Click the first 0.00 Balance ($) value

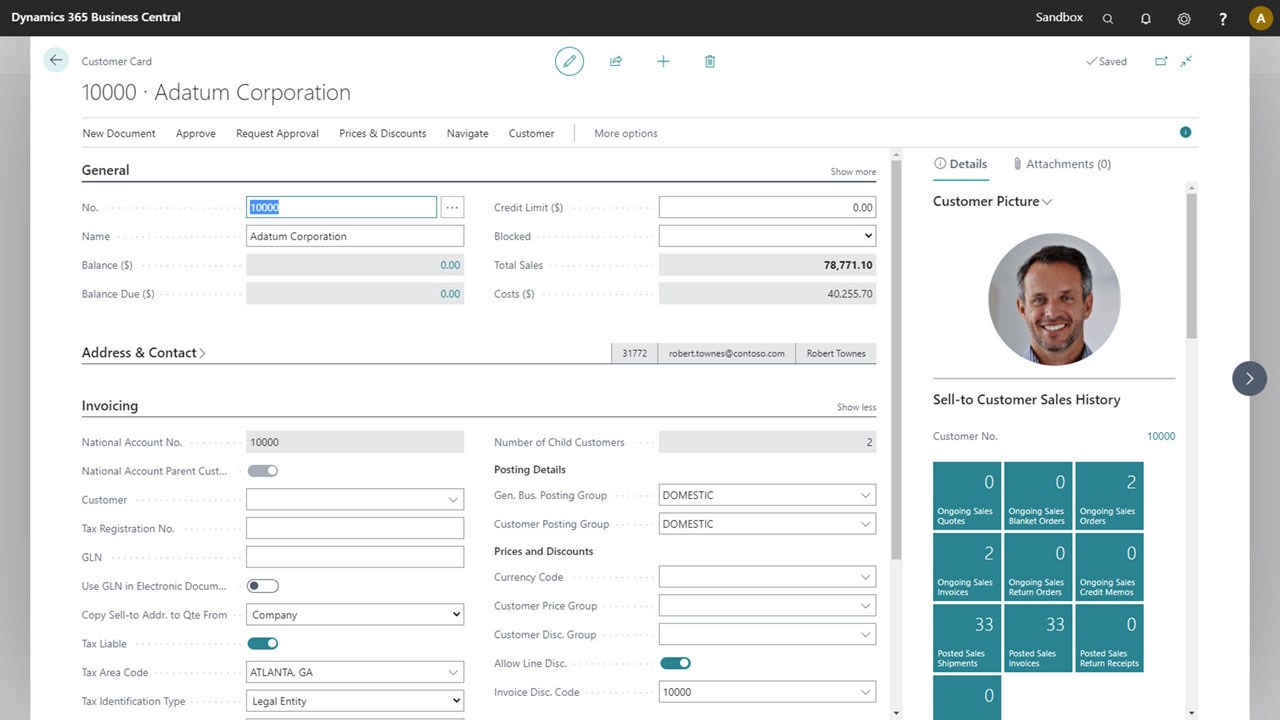pos(450,265)
